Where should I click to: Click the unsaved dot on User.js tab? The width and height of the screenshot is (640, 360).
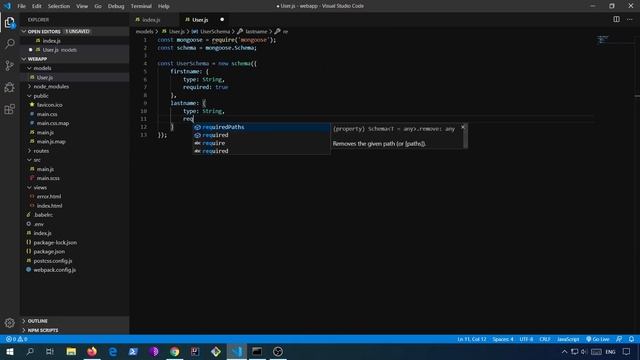[222, 20]
